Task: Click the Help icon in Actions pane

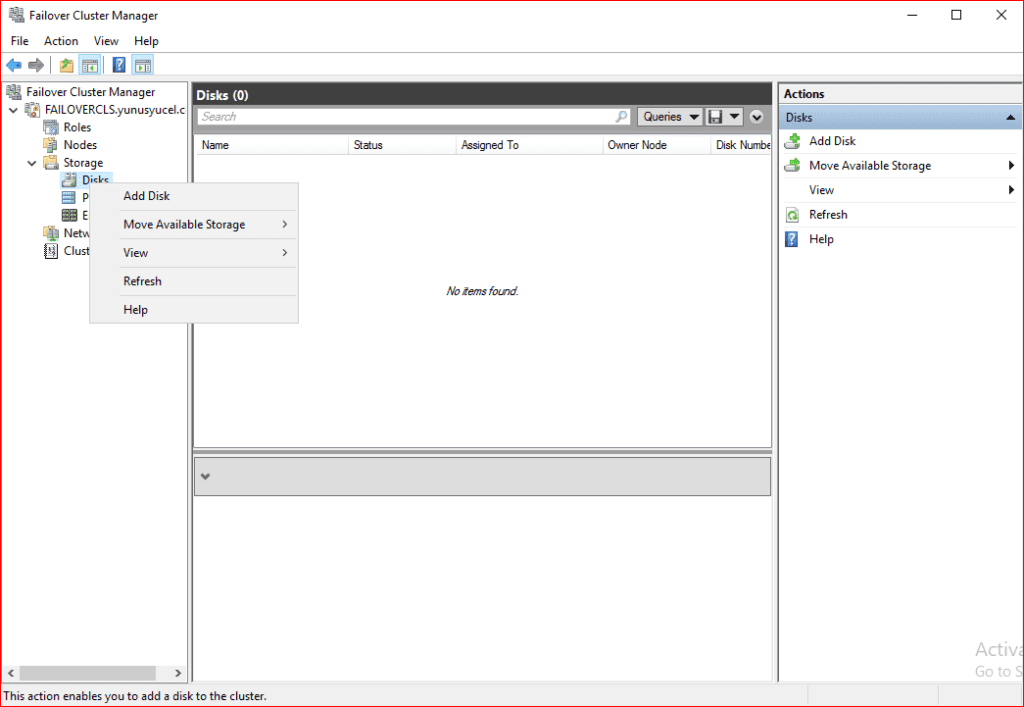Action: [x=792, y=239]
